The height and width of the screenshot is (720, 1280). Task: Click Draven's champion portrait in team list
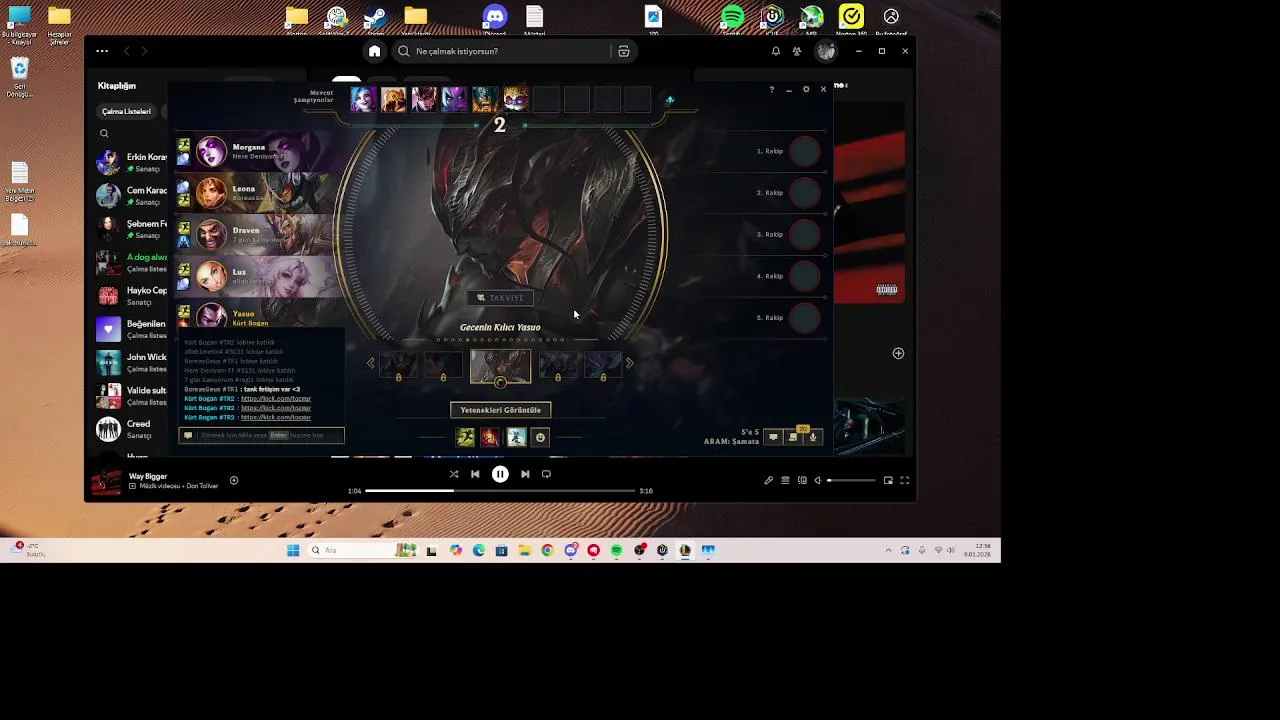pyautogui.click(x=211, y=234)
